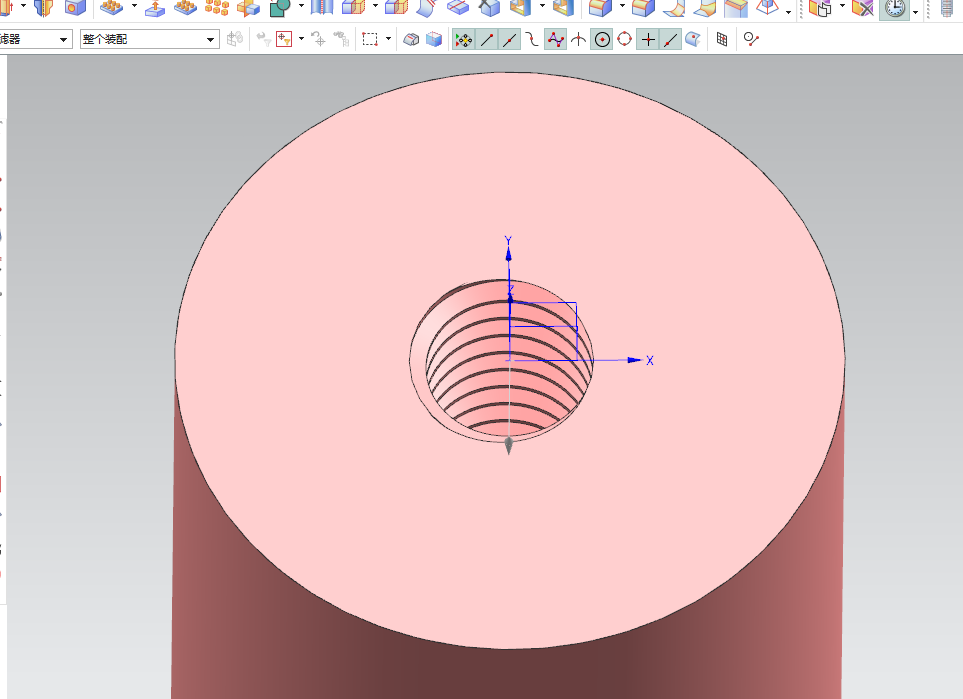Click the Delay/Timer toolbar icon
Image resolution: width=963 pixels, height=699 pixels.
coord(894,8)
